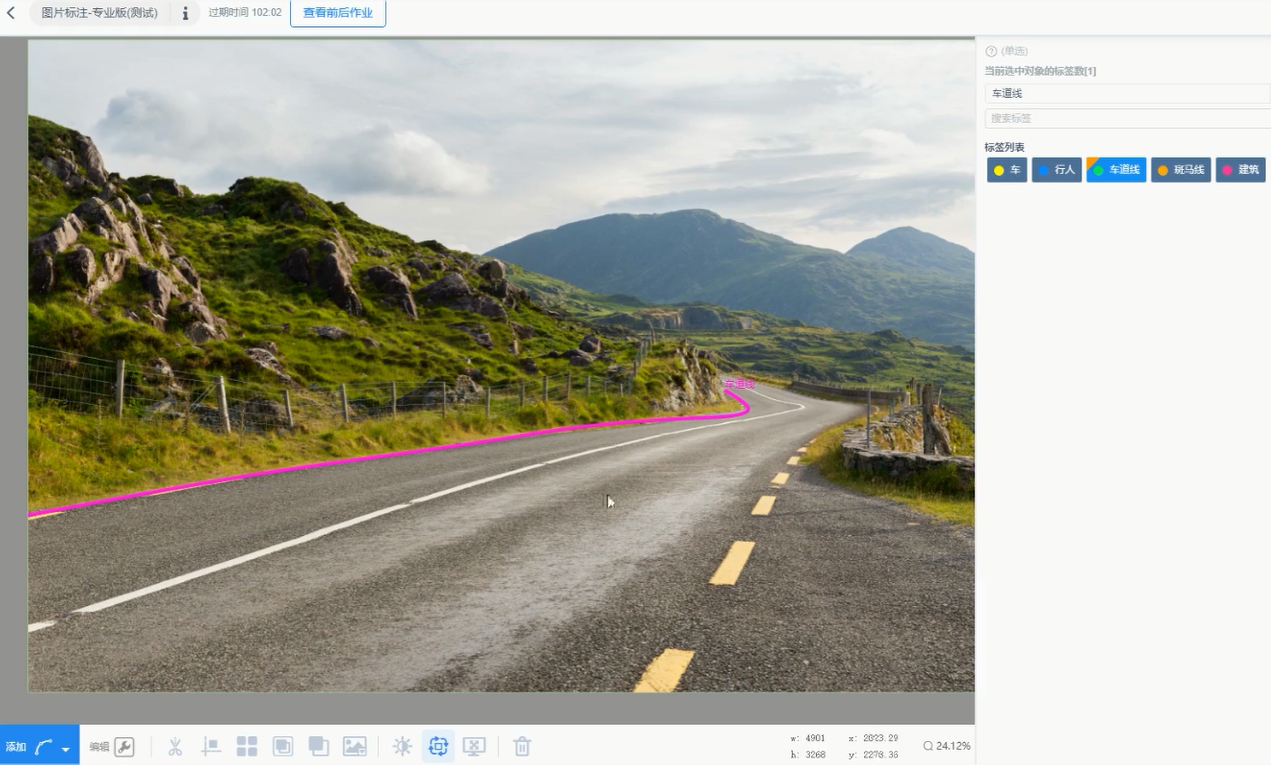Select the scissors cut tool
The image size is (1271, 765).
(175, 746)
